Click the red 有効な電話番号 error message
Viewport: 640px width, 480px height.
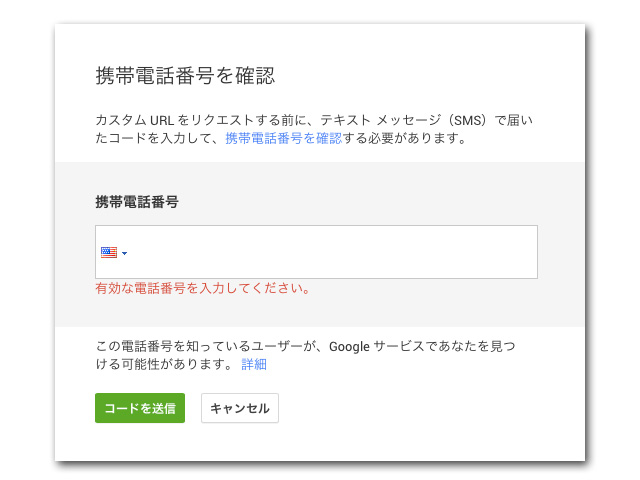tap(202, 288)
